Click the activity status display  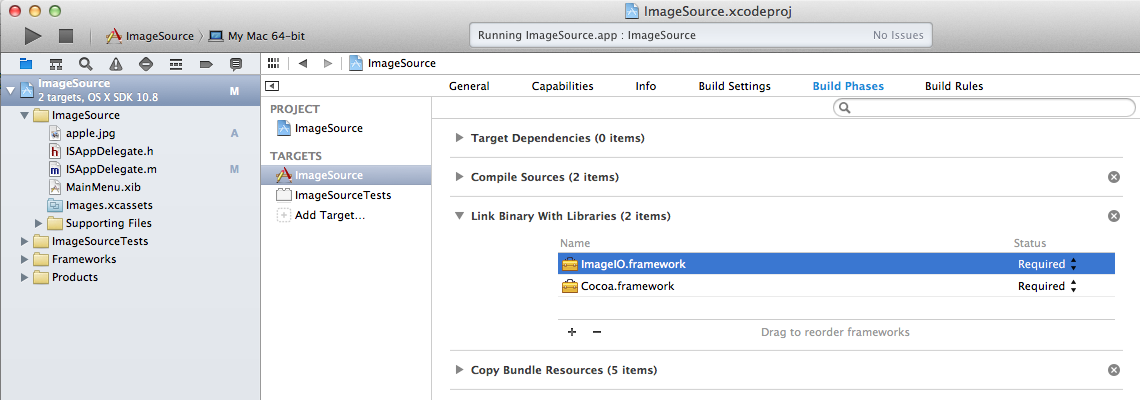tap(701, 35)
